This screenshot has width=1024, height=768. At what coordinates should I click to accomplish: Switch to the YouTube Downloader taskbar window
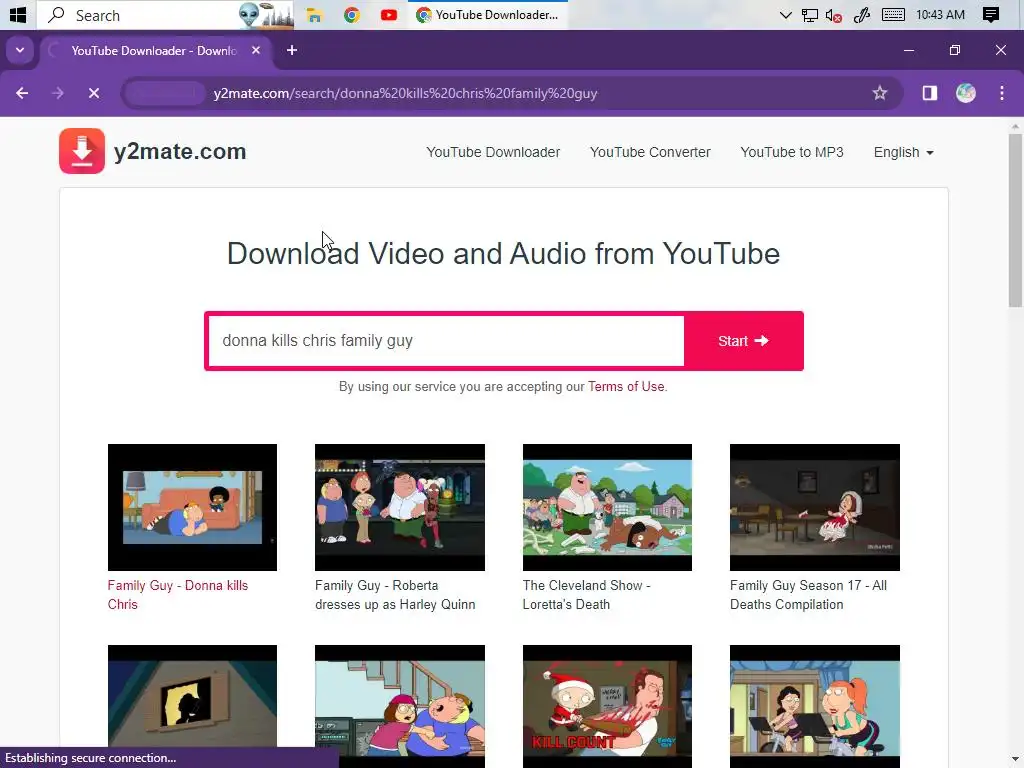[488, 14]
